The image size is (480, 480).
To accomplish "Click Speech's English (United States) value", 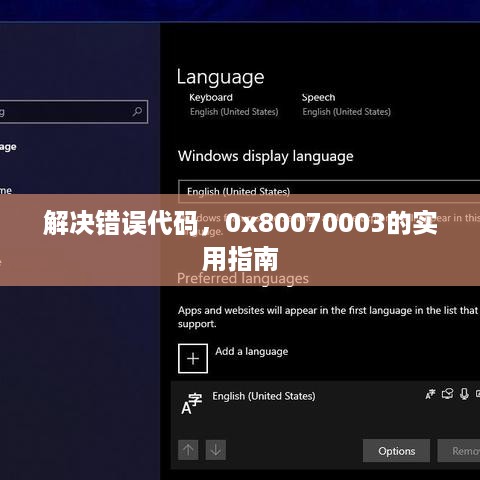I will (346, 112).
